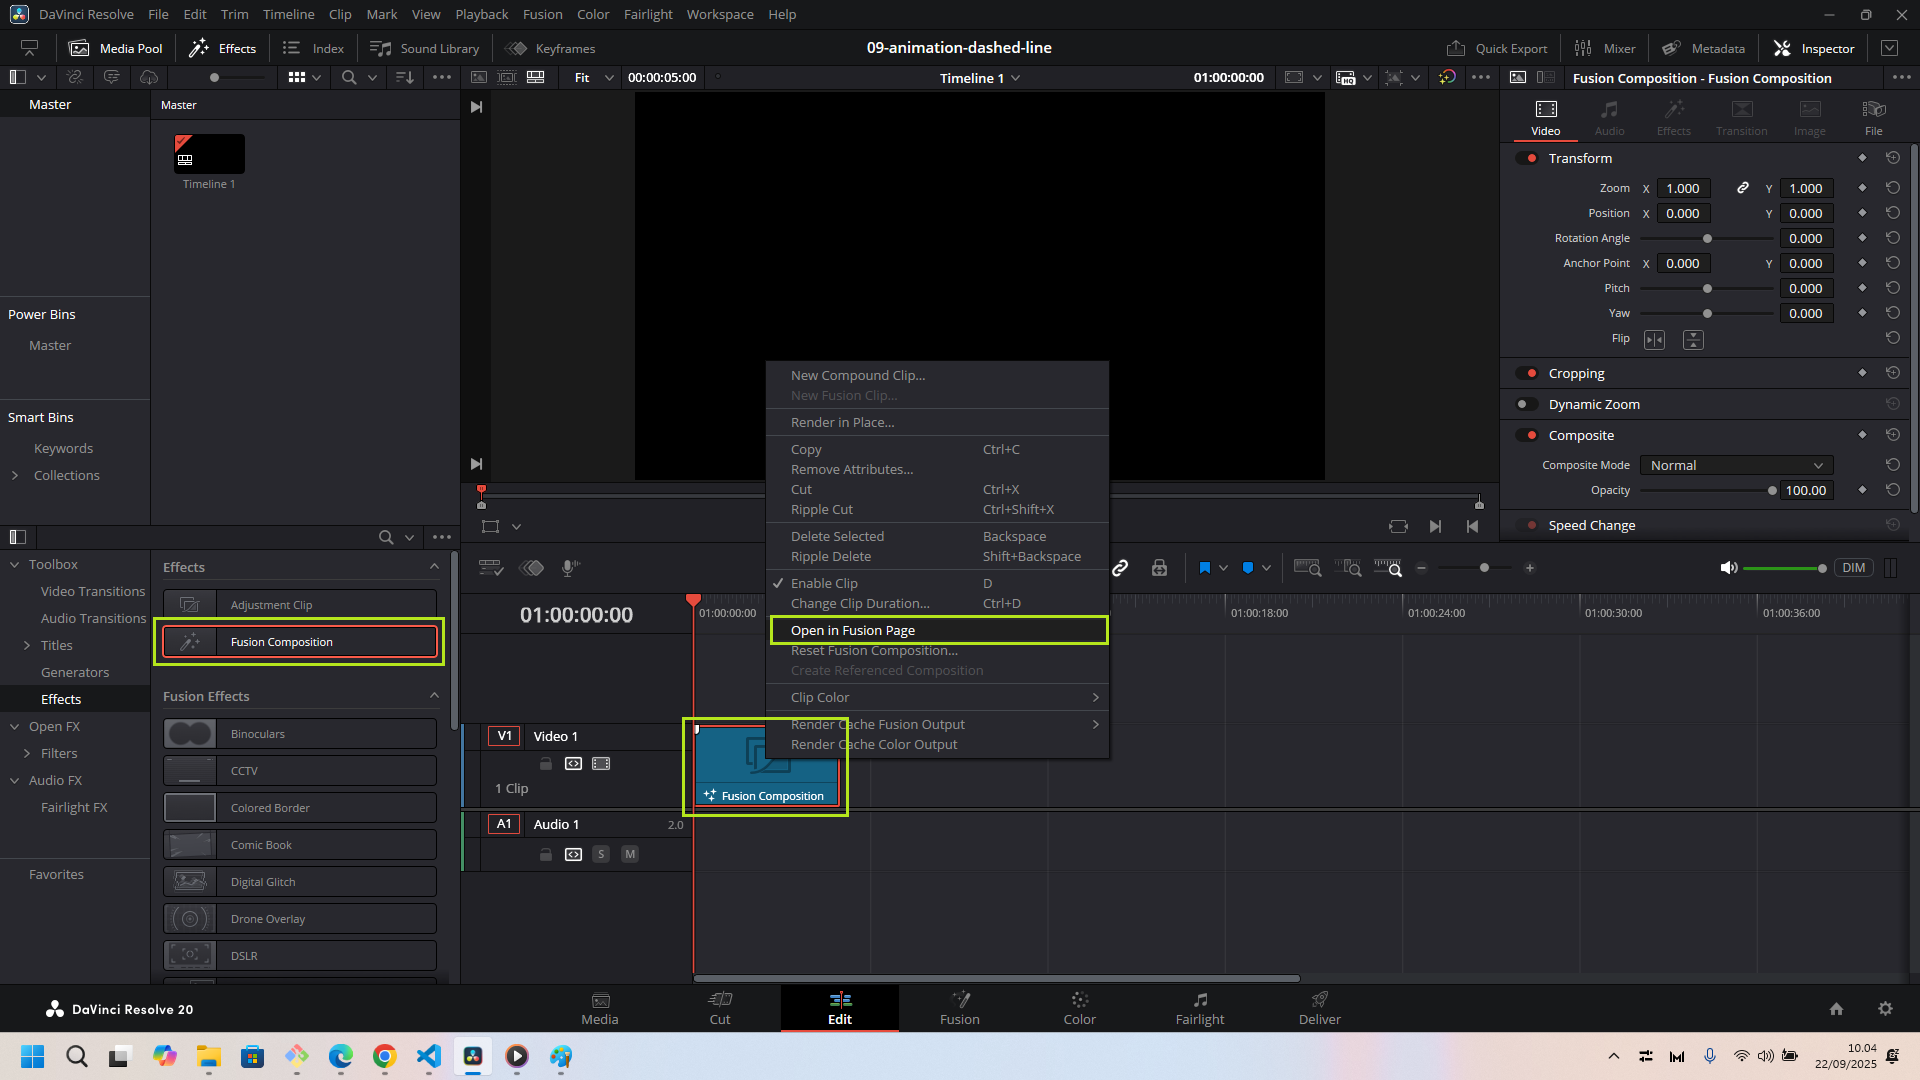Click the Mixer toolbar icon
Viewport: 1920px width, 1080px height.
click(x=1605, y=48)
